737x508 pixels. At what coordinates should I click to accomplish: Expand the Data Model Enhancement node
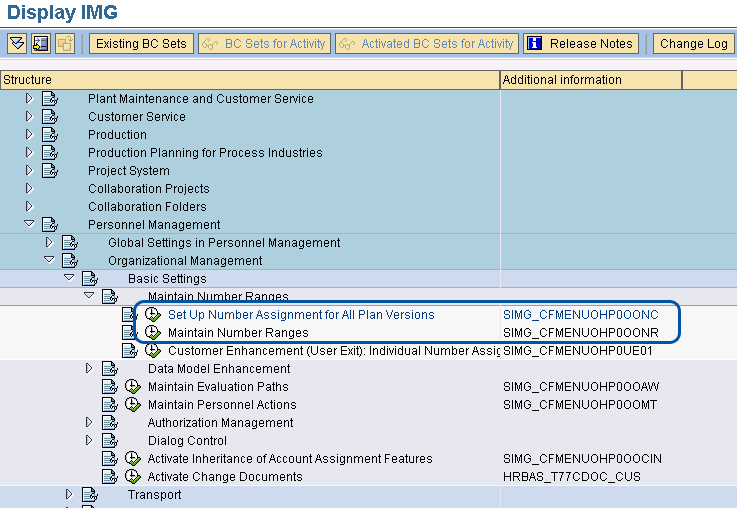89,369
